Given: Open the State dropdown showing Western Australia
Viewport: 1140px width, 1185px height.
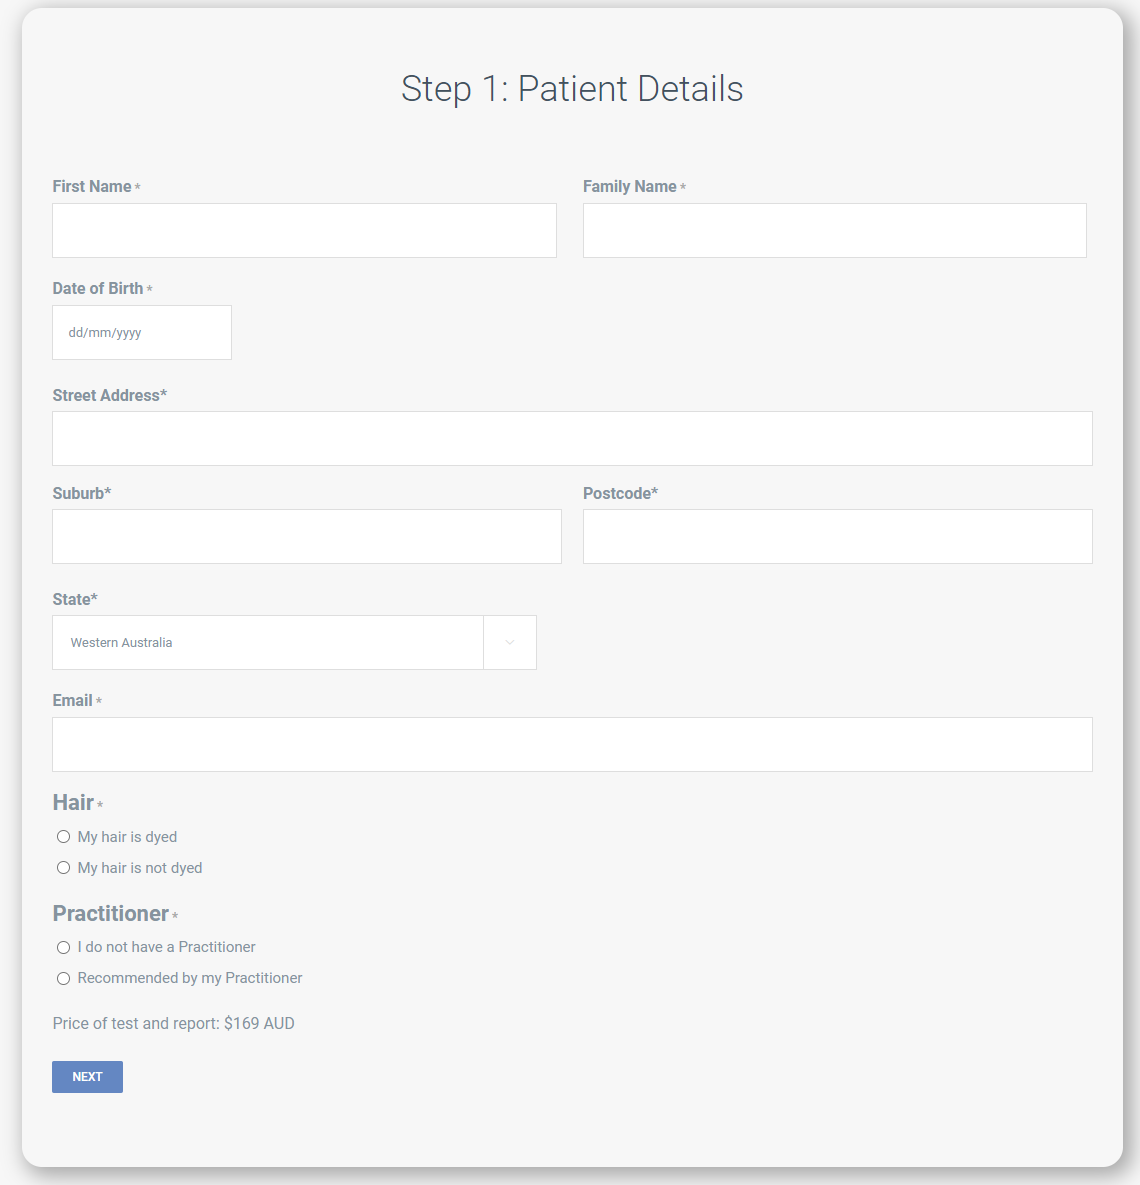Looking at the screenshot, I should (267, 642).
